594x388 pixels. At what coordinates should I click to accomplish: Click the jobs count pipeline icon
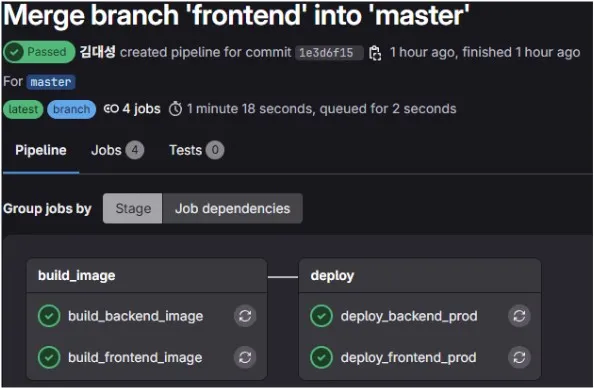(111, 109)
